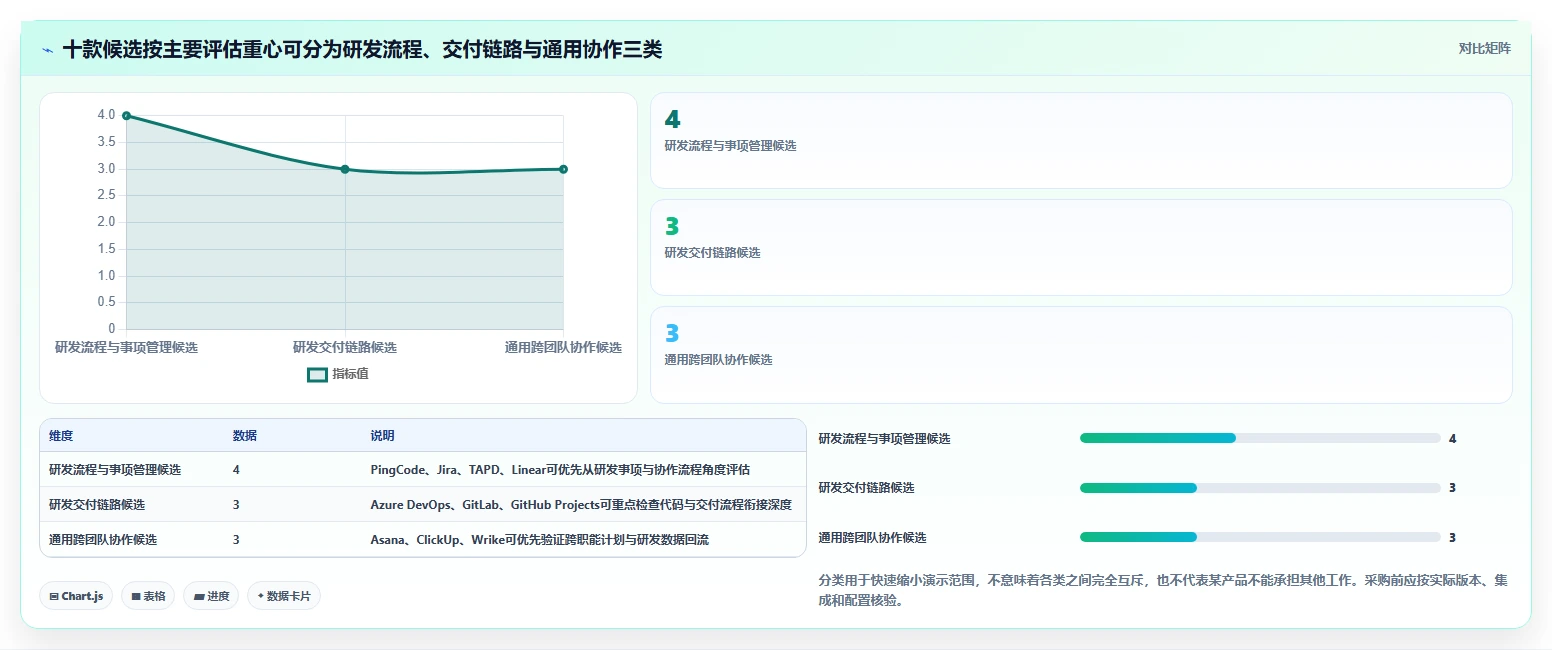This screenshot has height=650, width=1552.
Task: Click the description starting with Asana、ClickUp
Action: pyautogui.click(x=540, y=539)
